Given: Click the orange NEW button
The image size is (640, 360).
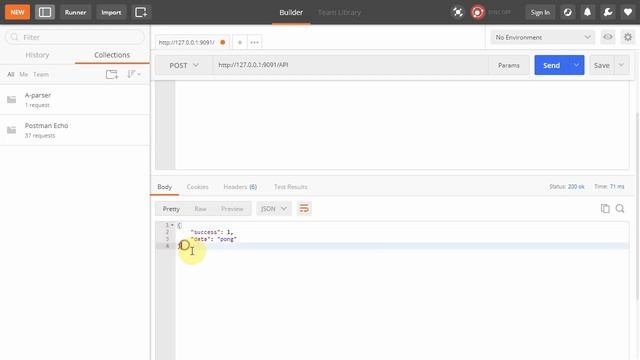Looking at the screenshot, I should pyautogui.click(x=17, y=12).
